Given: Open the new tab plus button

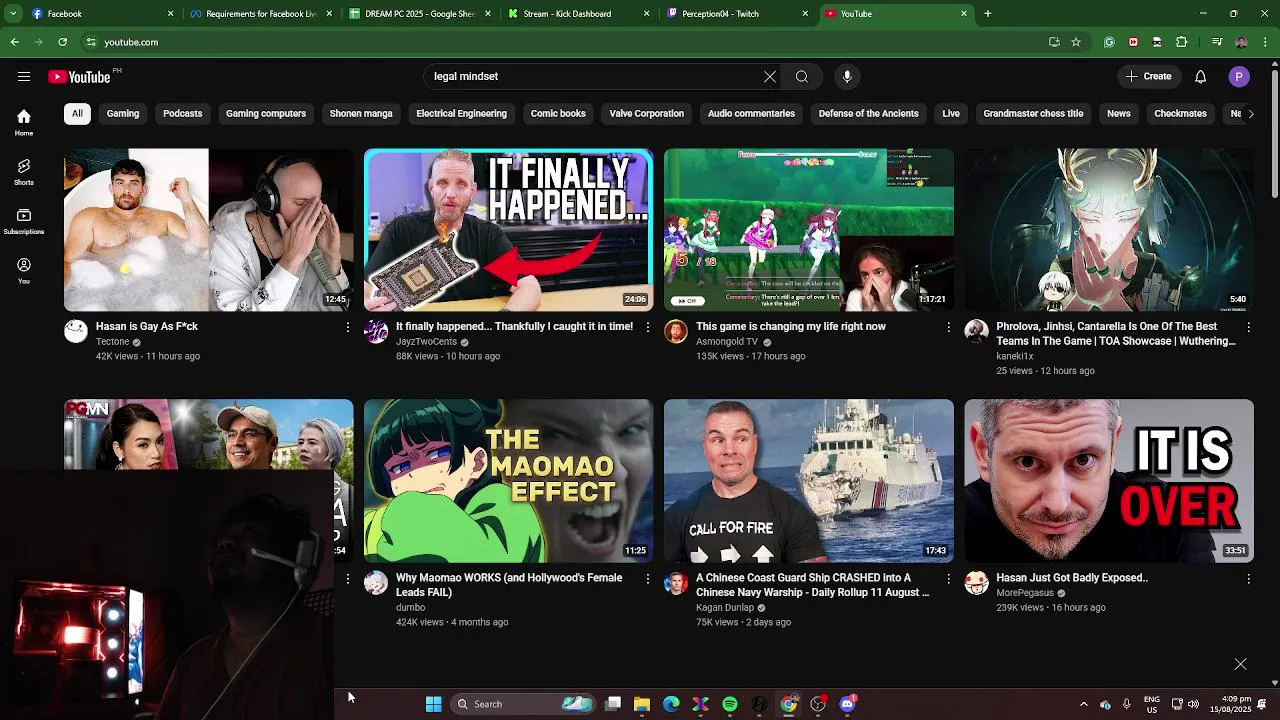Looking at the screenshot, I should pyautogui.click(x=987, y=14).
